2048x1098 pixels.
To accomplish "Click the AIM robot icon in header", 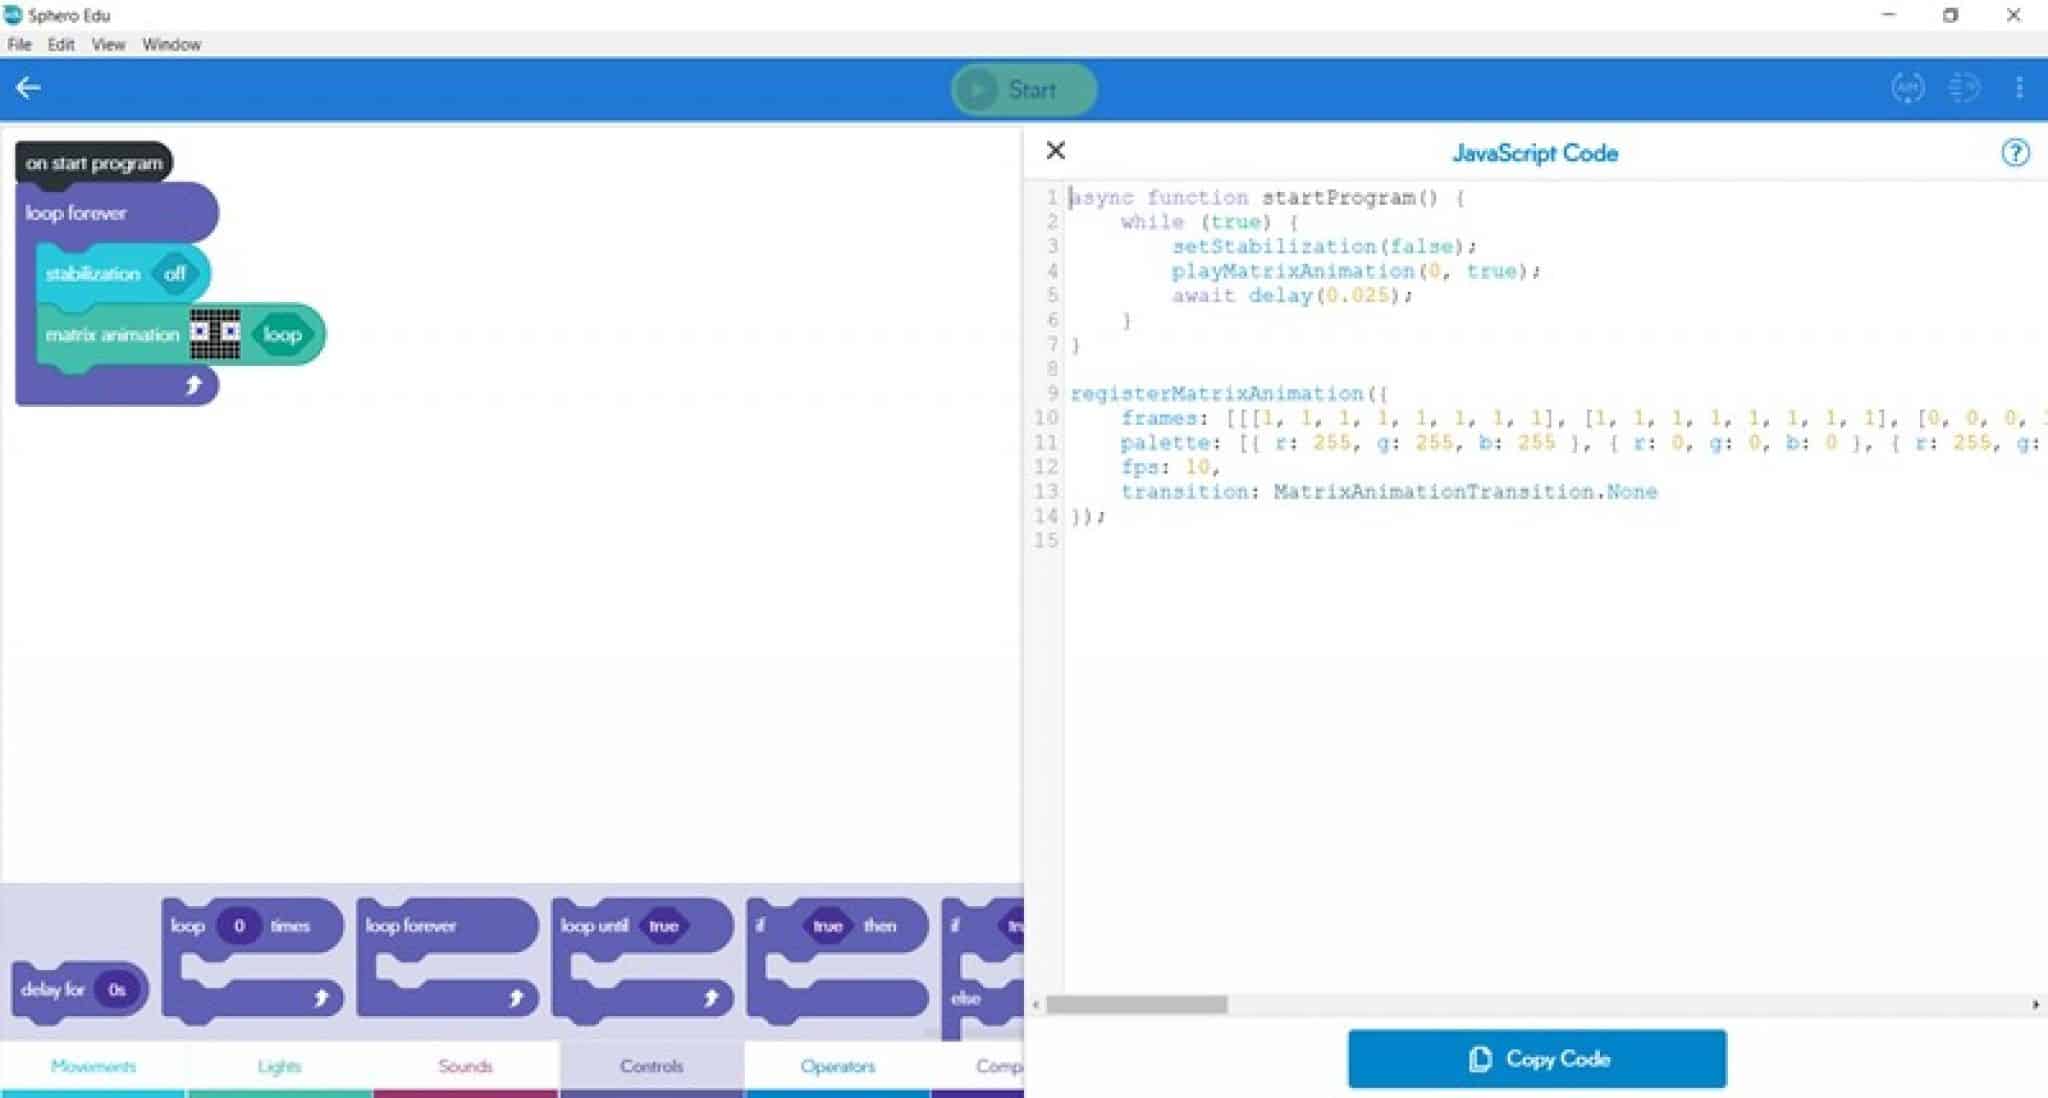I will pos(1907,88).
